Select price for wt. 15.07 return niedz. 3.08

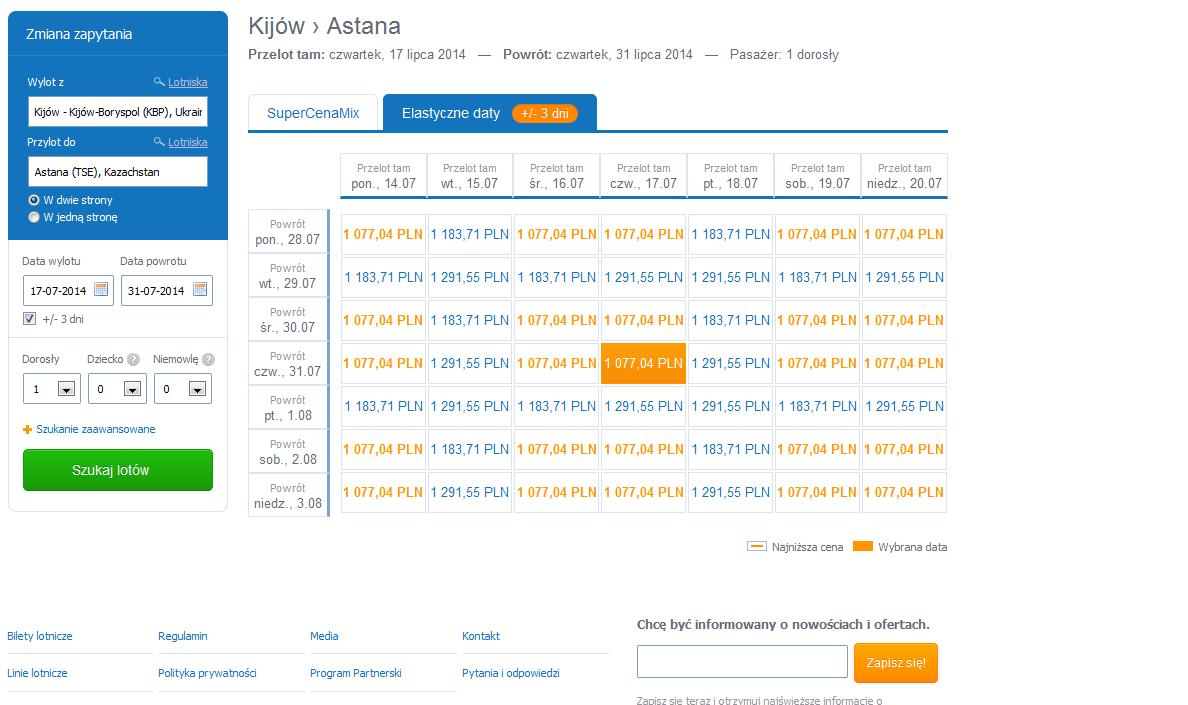click(x=470, y=492)
